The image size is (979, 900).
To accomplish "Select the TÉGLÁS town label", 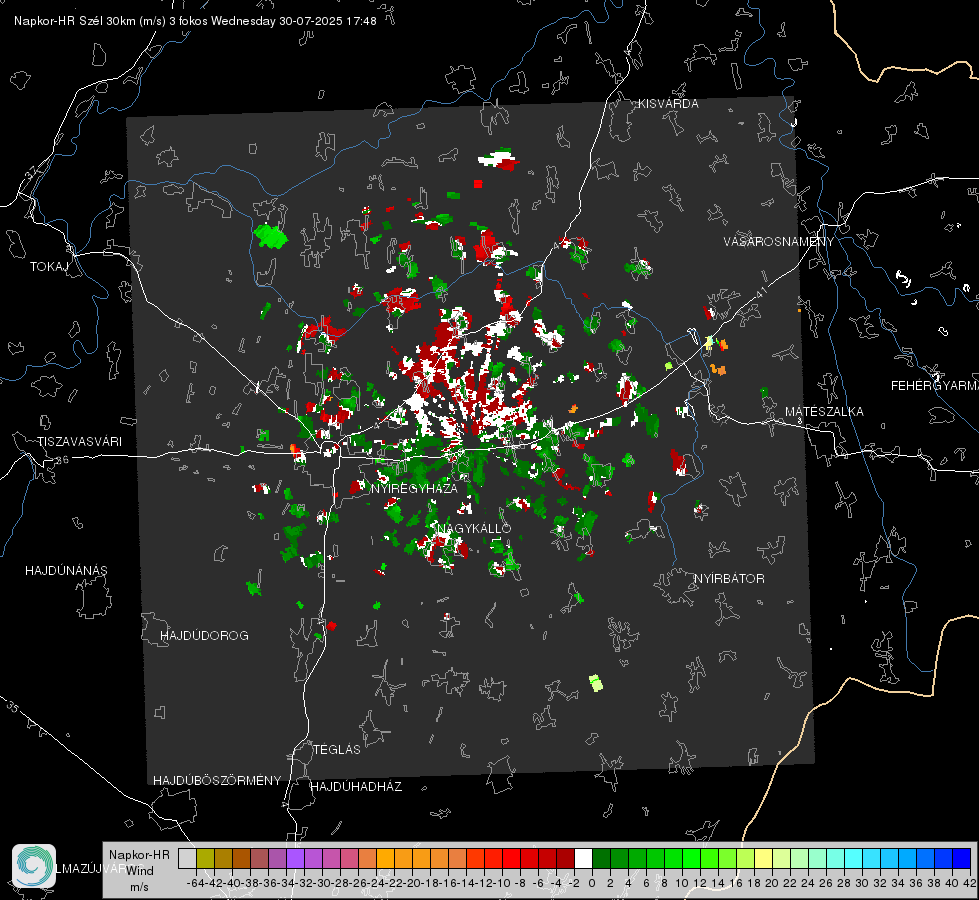I will (x=337, y=749).
